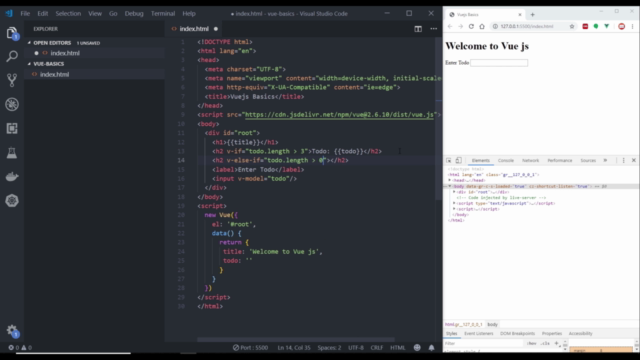640x360 pixels.
Task: Toggle :hov element state panel
Action: point(531,344)
